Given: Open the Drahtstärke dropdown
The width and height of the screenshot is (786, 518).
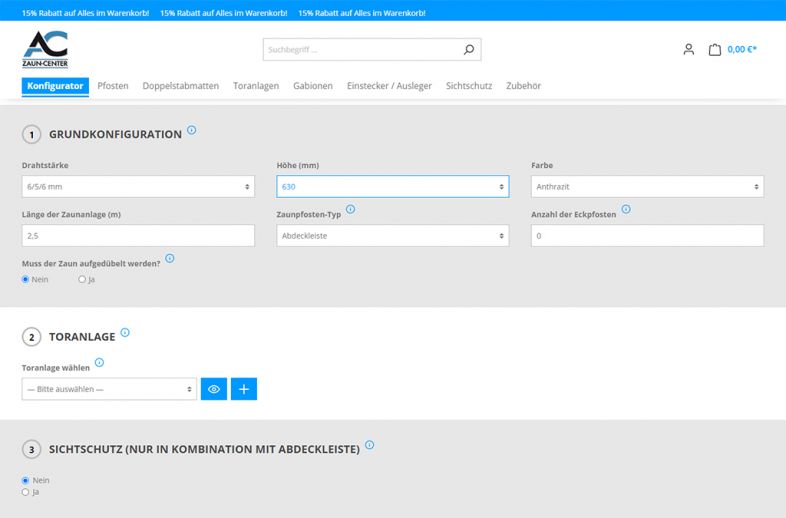Looking at the screenshot, I should (x=138, y=187).
